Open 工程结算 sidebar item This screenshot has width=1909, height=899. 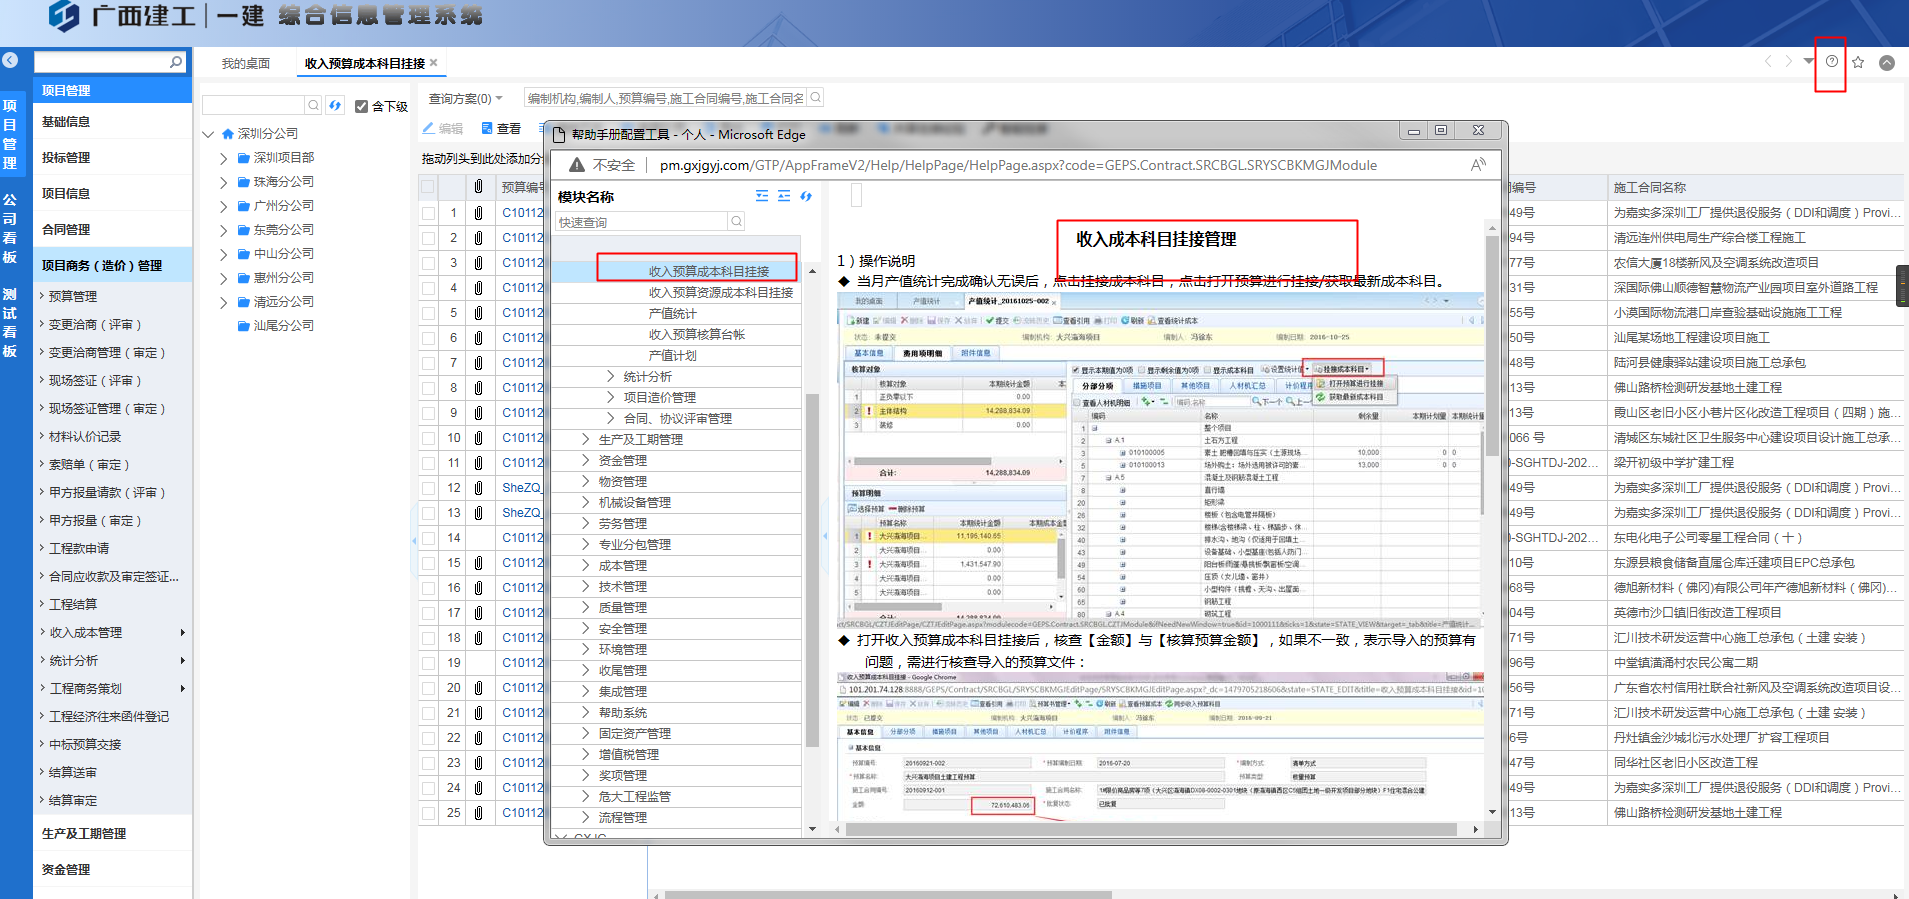(x=73, y=604)
